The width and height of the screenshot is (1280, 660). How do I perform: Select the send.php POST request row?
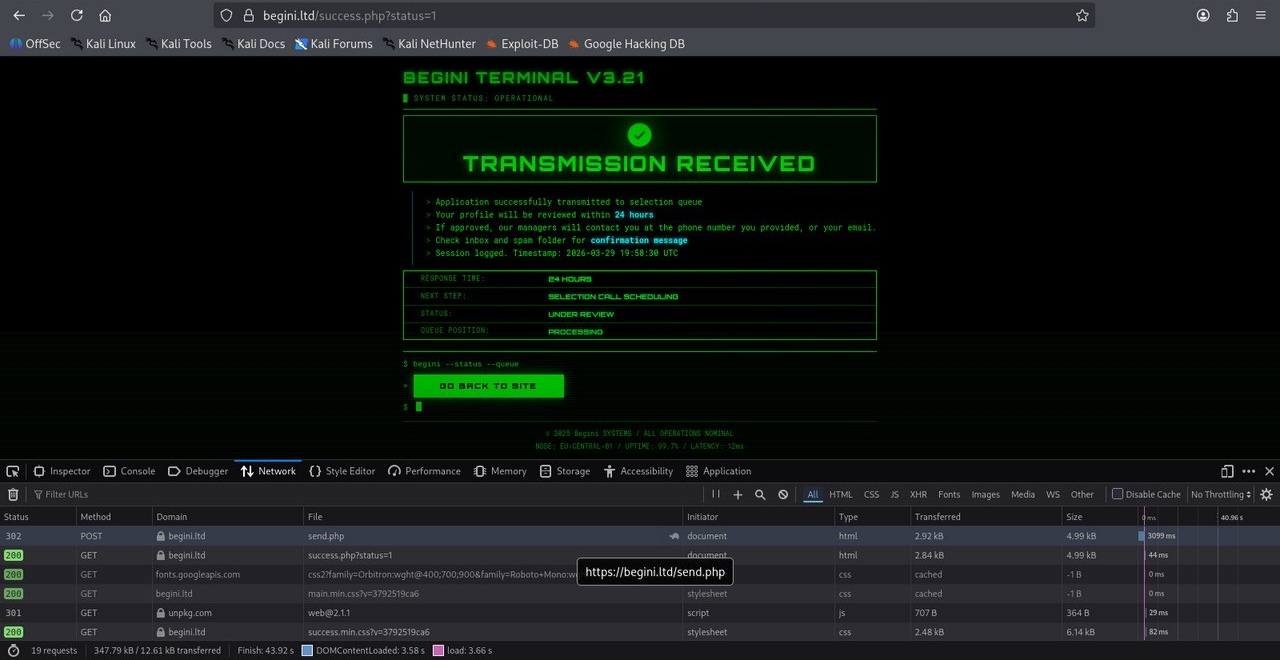click(640, 536)
